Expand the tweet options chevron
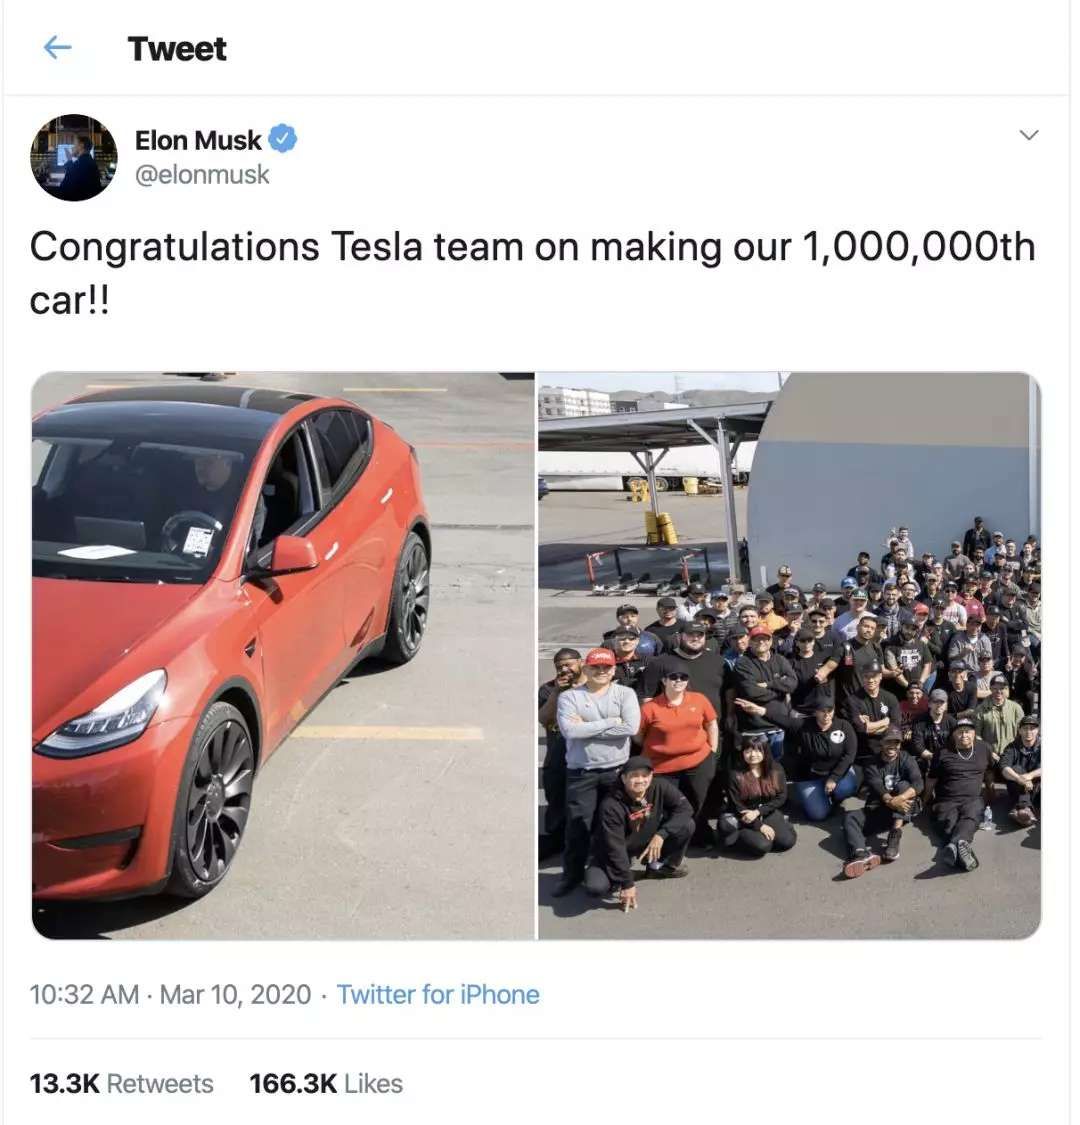This screenshot has height=1125, width=1080. [1028, 135]
